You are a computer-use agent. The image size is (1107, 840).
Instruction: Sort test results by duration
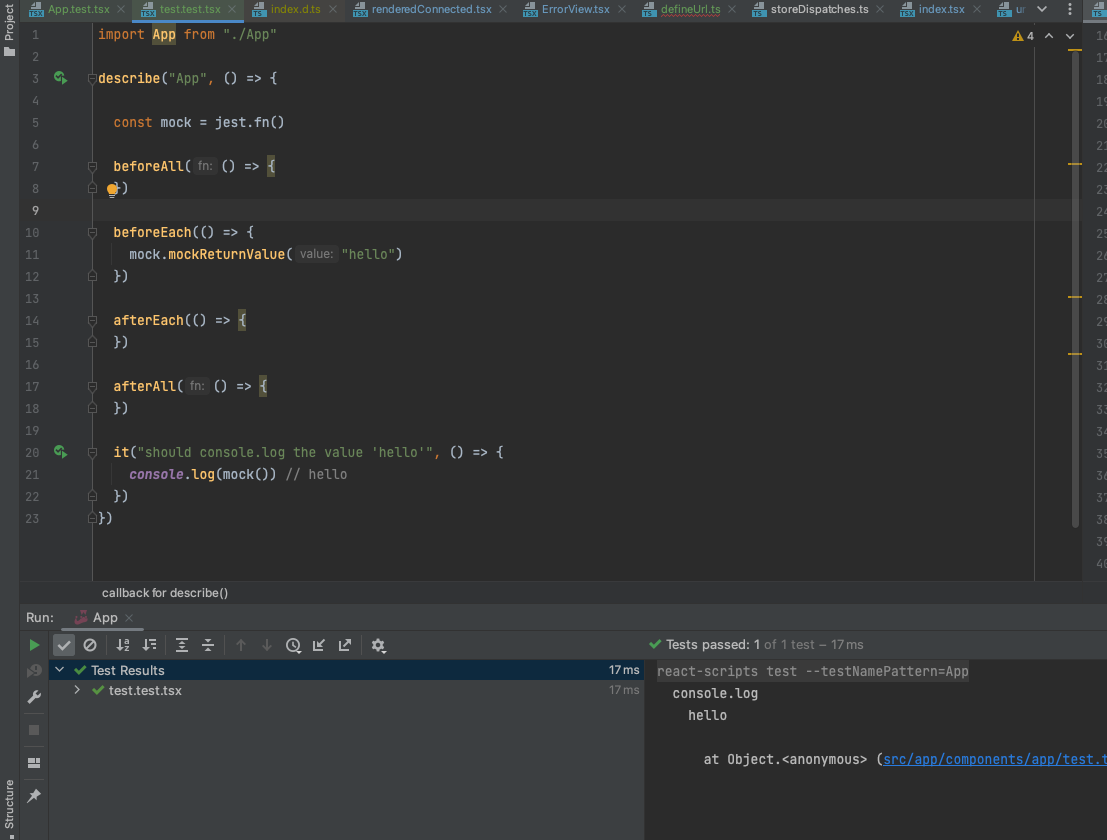pyautogui.click(x=149, y=646)
